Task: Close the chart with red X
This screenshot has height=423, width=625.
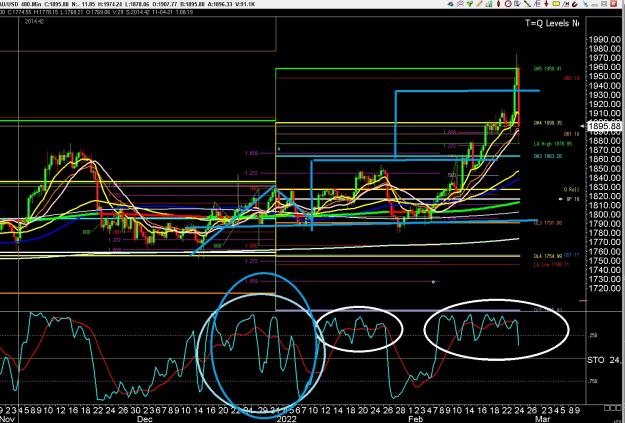Action: (614, 4)
